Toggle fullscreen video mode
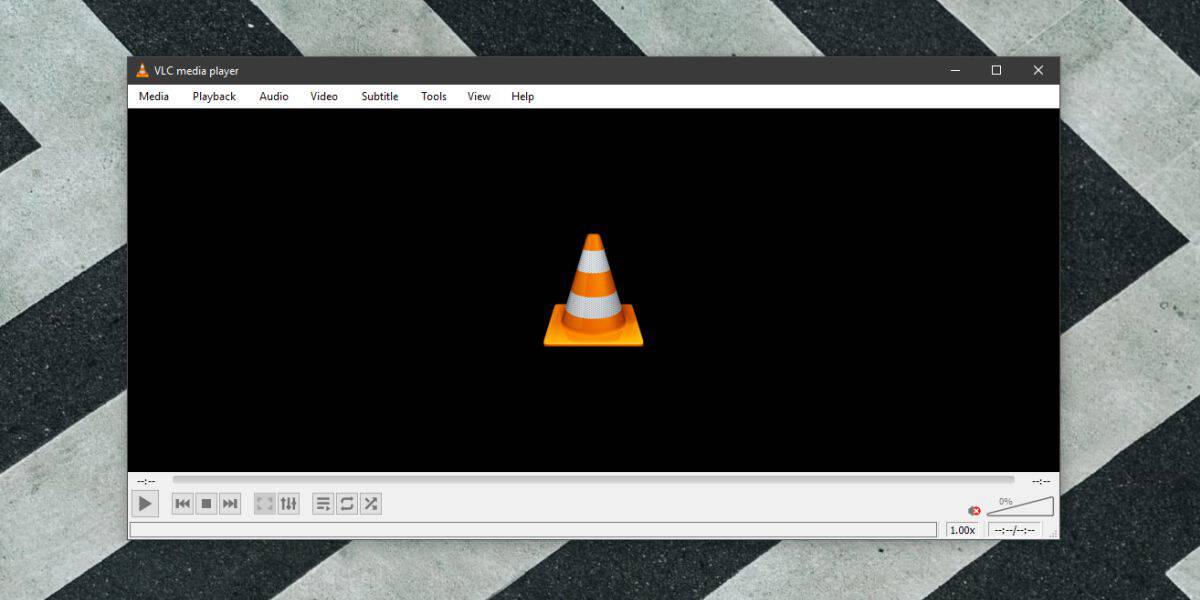 click(265, 503)
